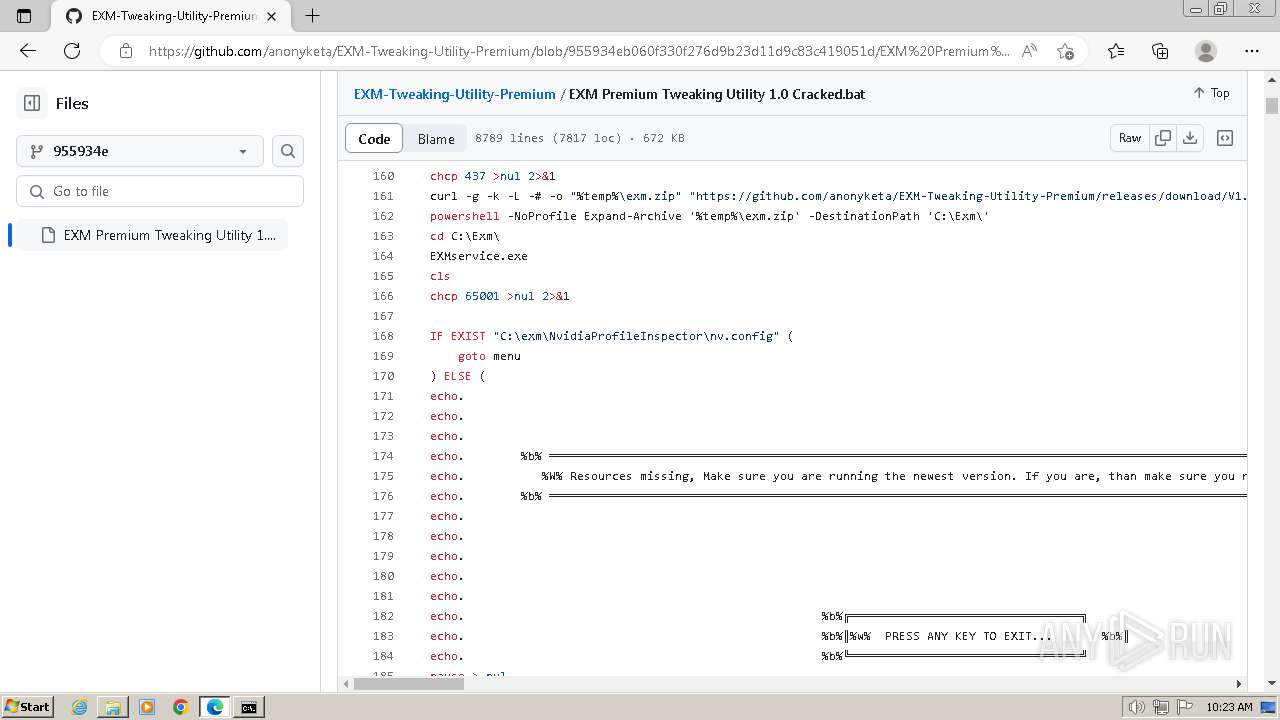This screenshot has width=1280, height=720.
Task: Select line number 175
Action: tap(383, 476)
